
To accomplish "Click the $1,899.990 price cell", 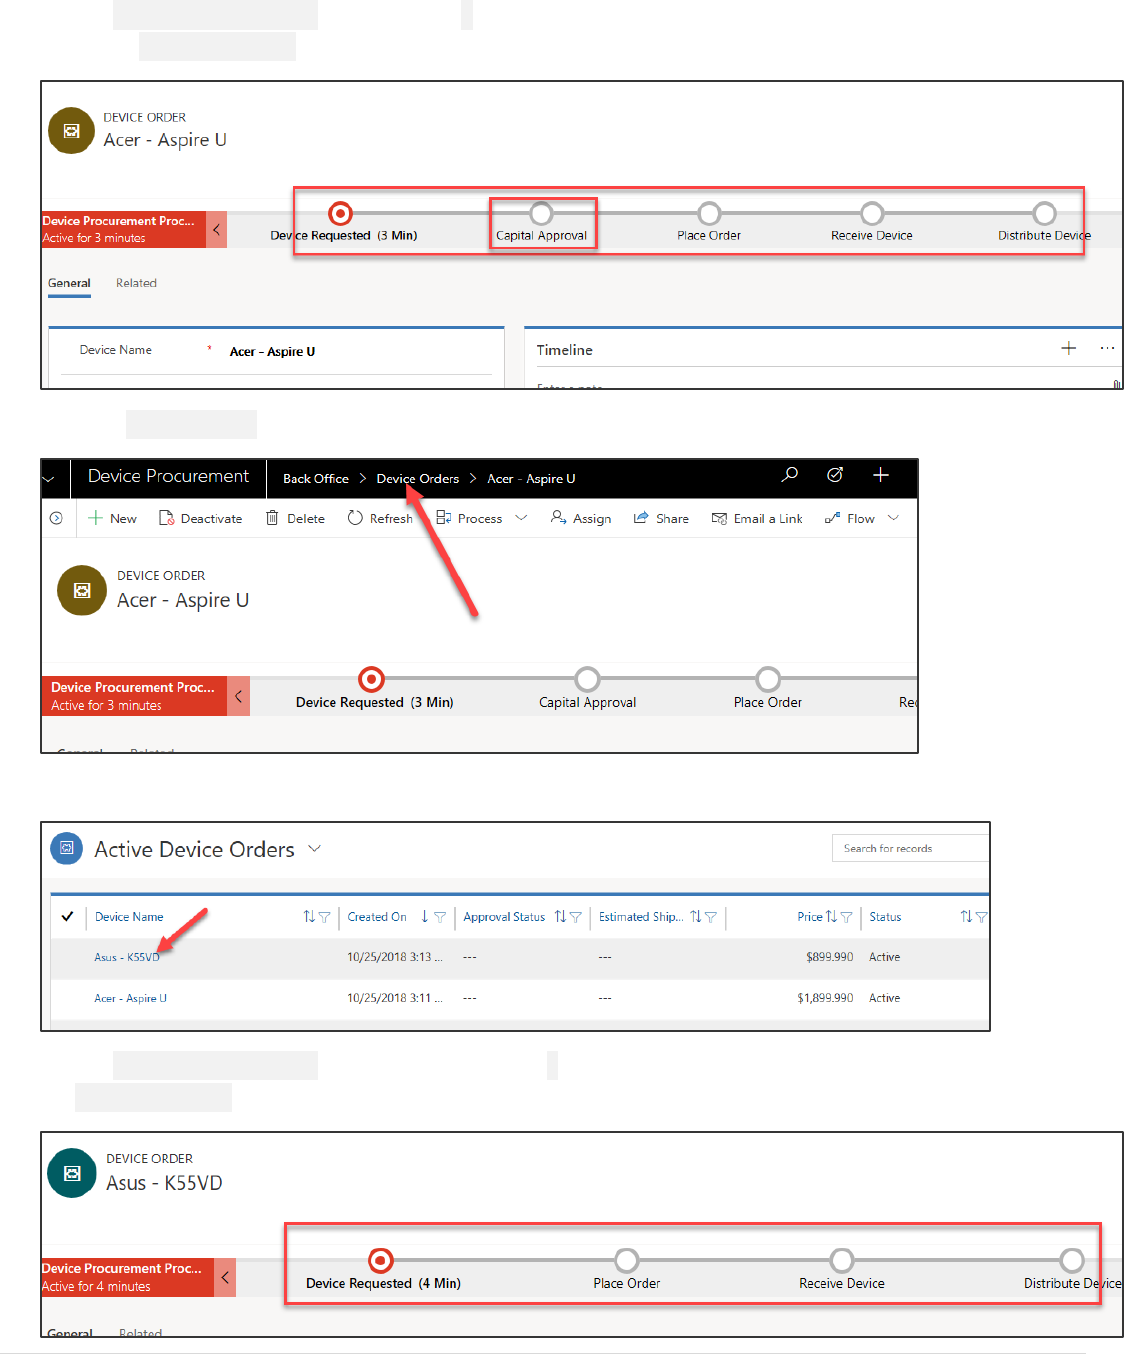I will pyautogui.click(x=825, y=998).
